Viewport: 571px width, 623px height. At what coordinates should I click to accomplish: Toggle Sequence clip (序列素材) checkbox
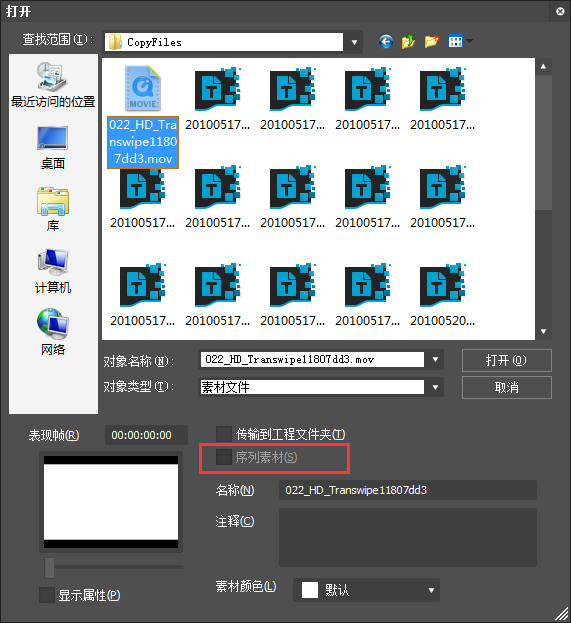[224, 457]
